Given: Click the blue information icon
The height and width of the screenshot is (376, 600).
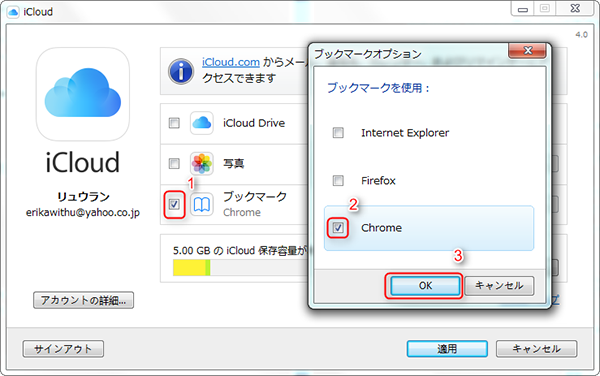Looking at the screenshot, I should point(181,71).
